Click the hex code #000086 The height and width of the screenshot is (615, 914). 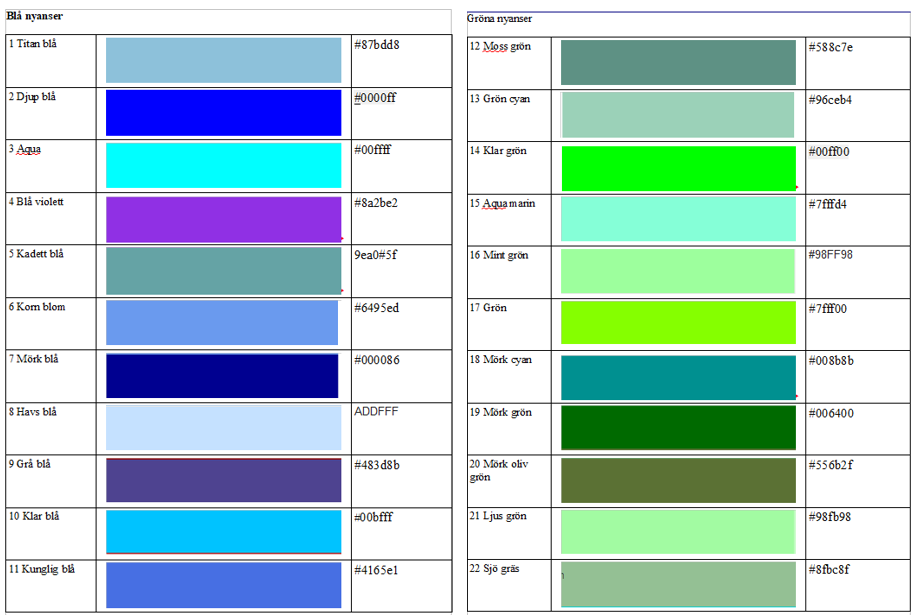pos(377,360)
